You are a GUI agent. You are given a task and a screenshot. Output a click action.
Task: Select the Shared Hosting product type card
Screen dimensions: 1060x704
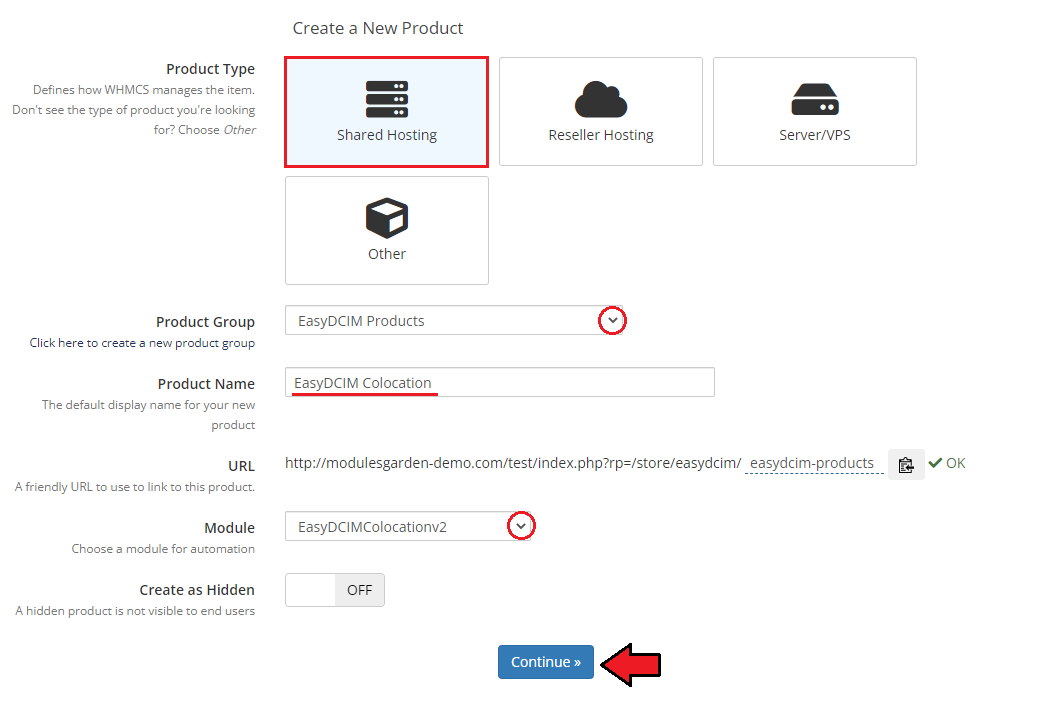(387, 112)
